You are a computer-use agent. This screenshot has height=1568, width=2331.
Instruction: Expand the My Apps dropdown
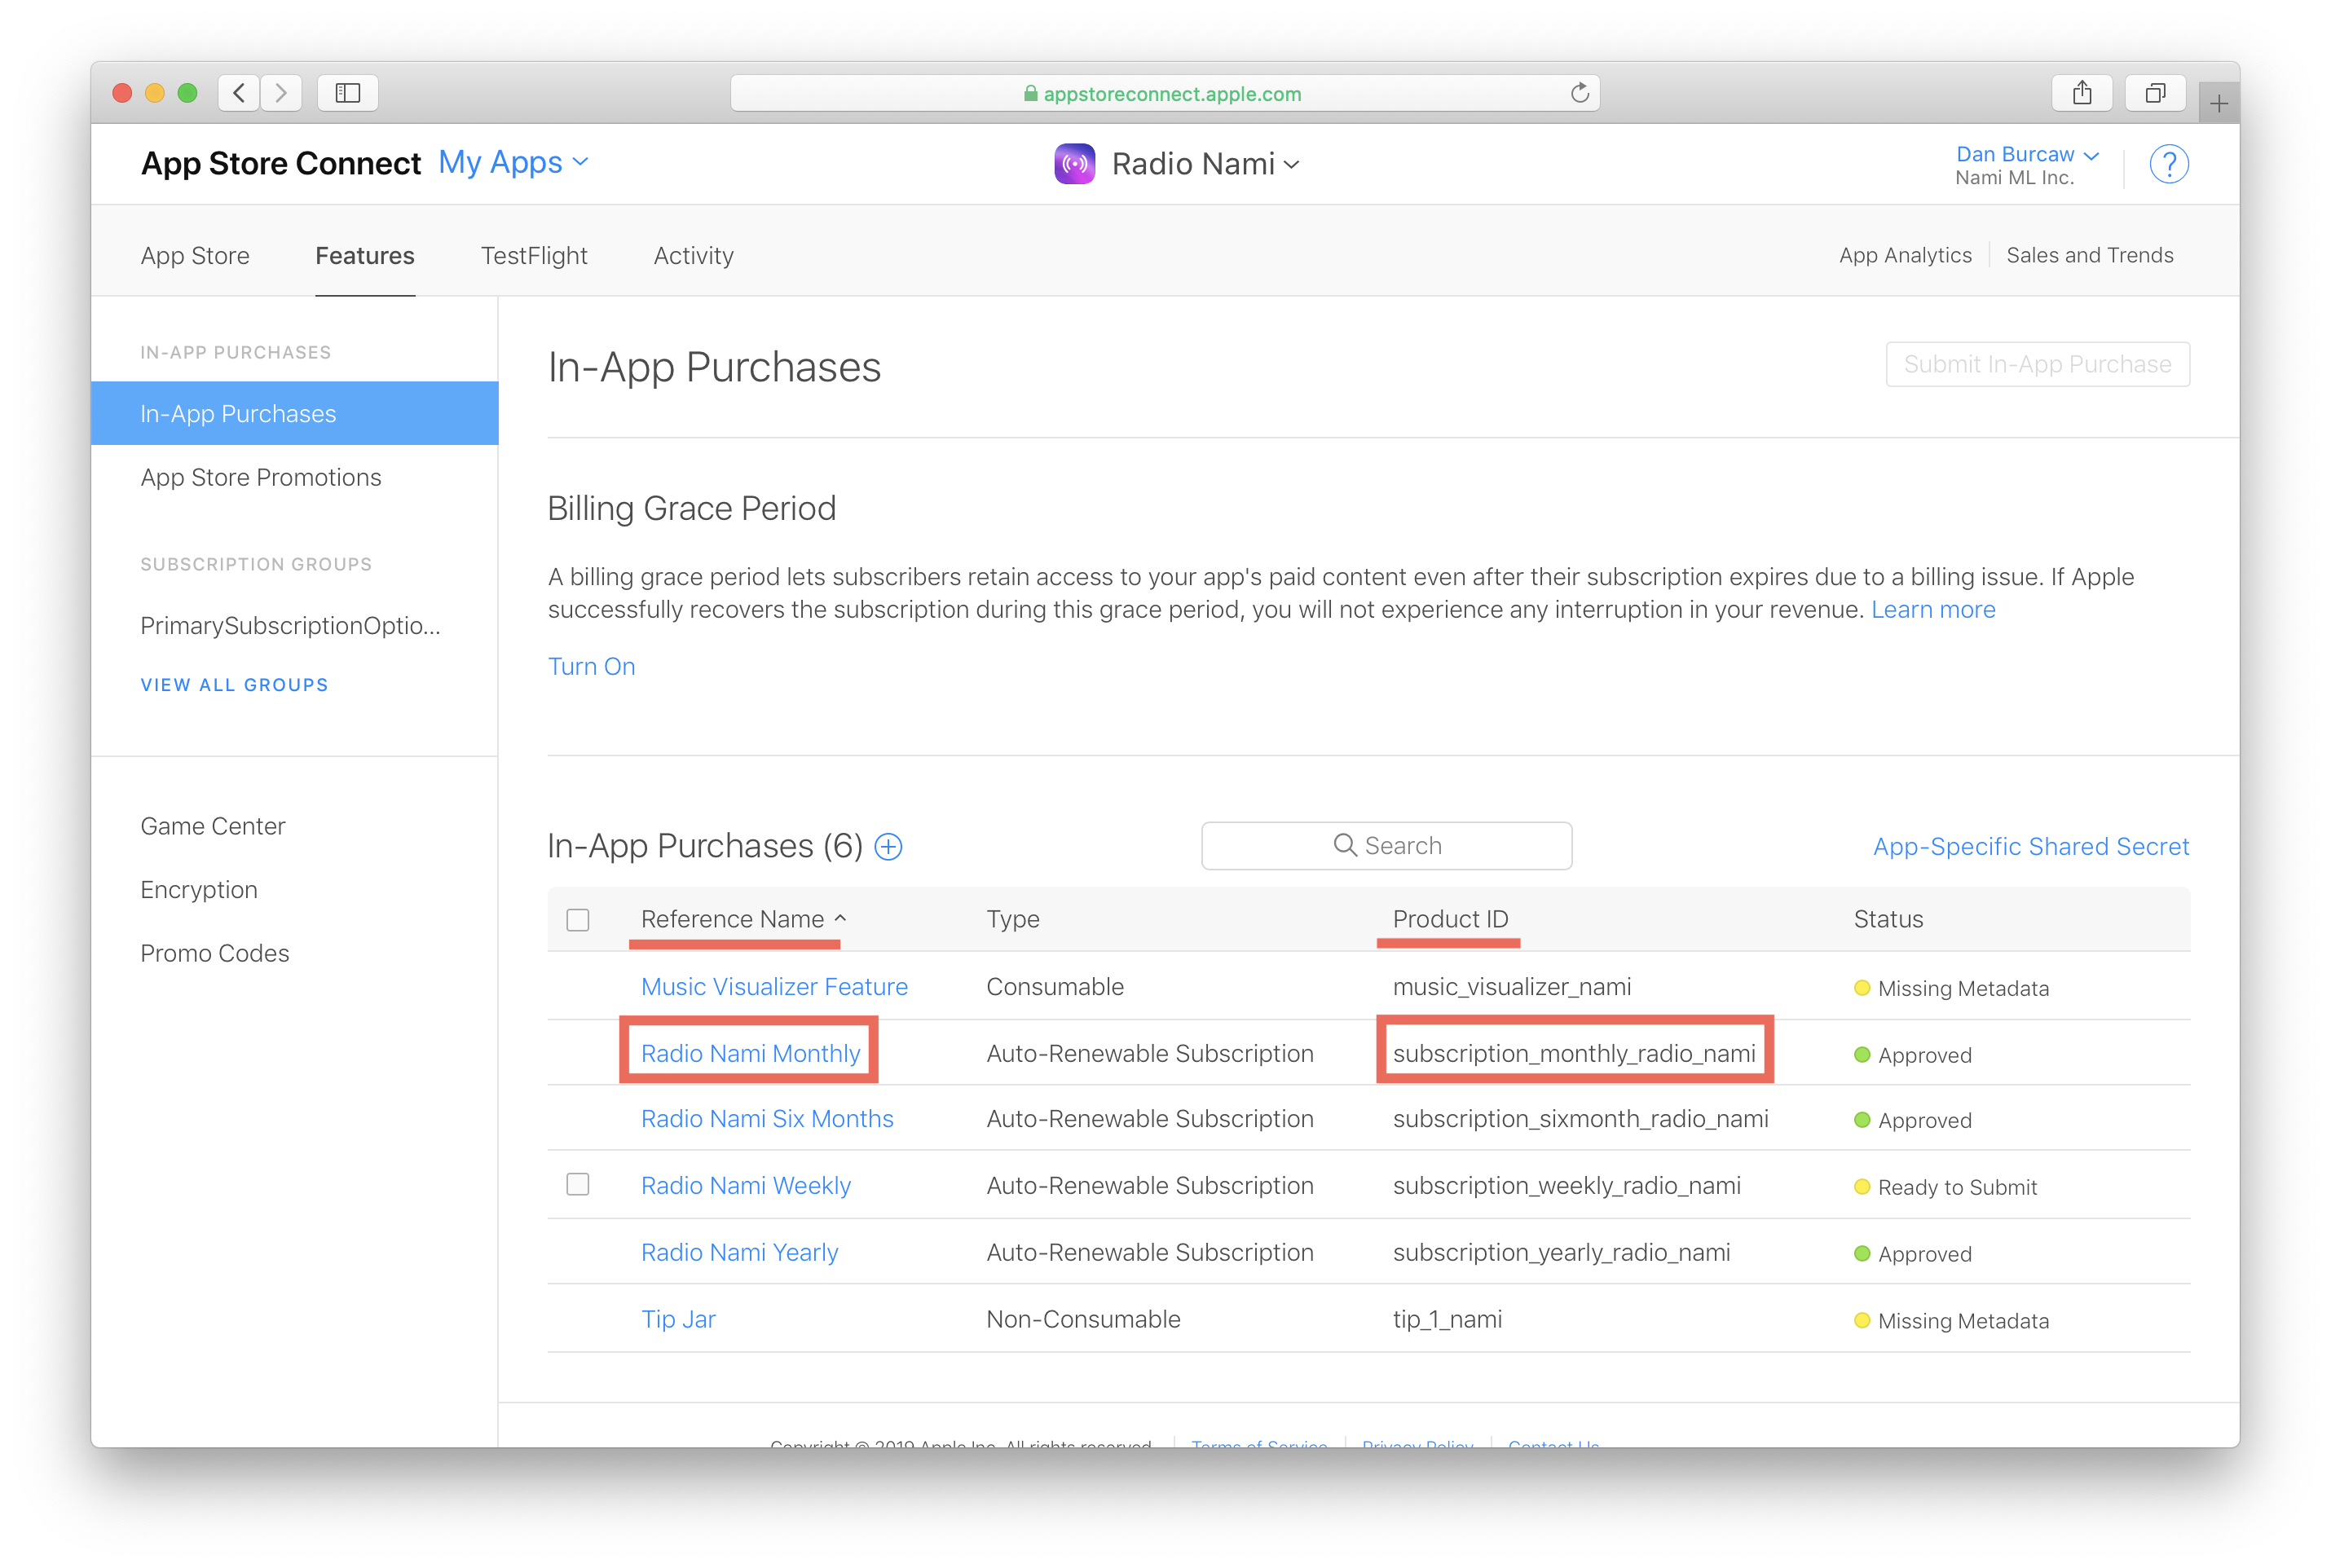(513, 162)
